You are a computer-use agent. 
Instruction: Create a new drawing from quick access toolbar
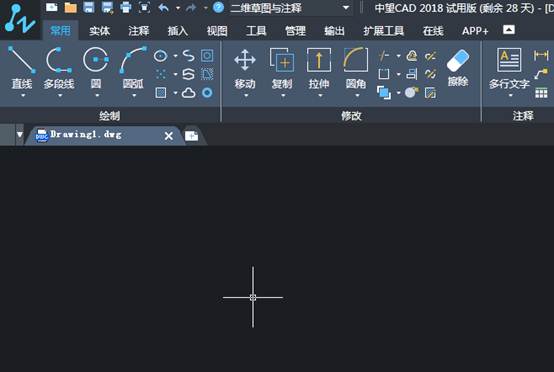coord(52,7)
